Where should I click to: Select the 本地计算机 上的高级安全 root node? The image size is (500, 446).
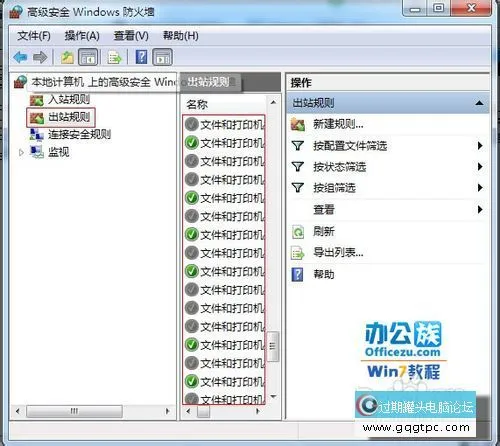coord(103,82)
